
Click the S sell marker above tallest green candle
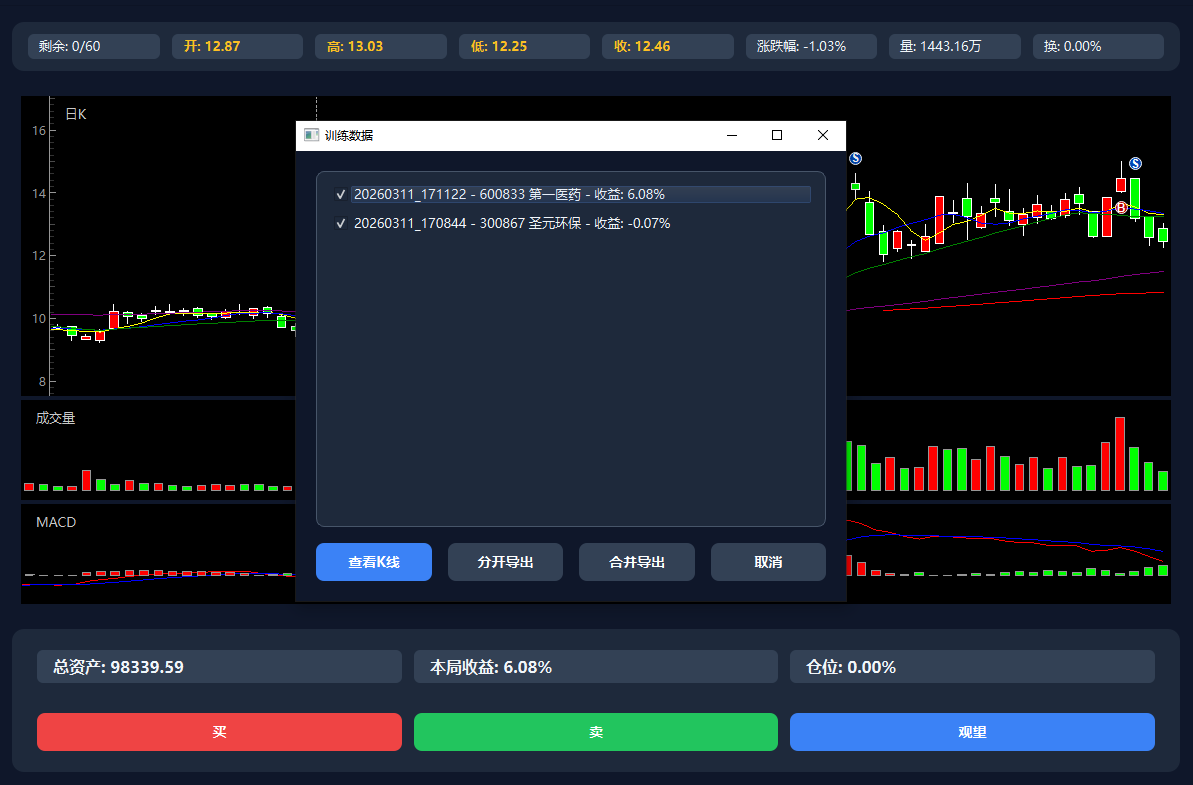[x=1135, y=163]
